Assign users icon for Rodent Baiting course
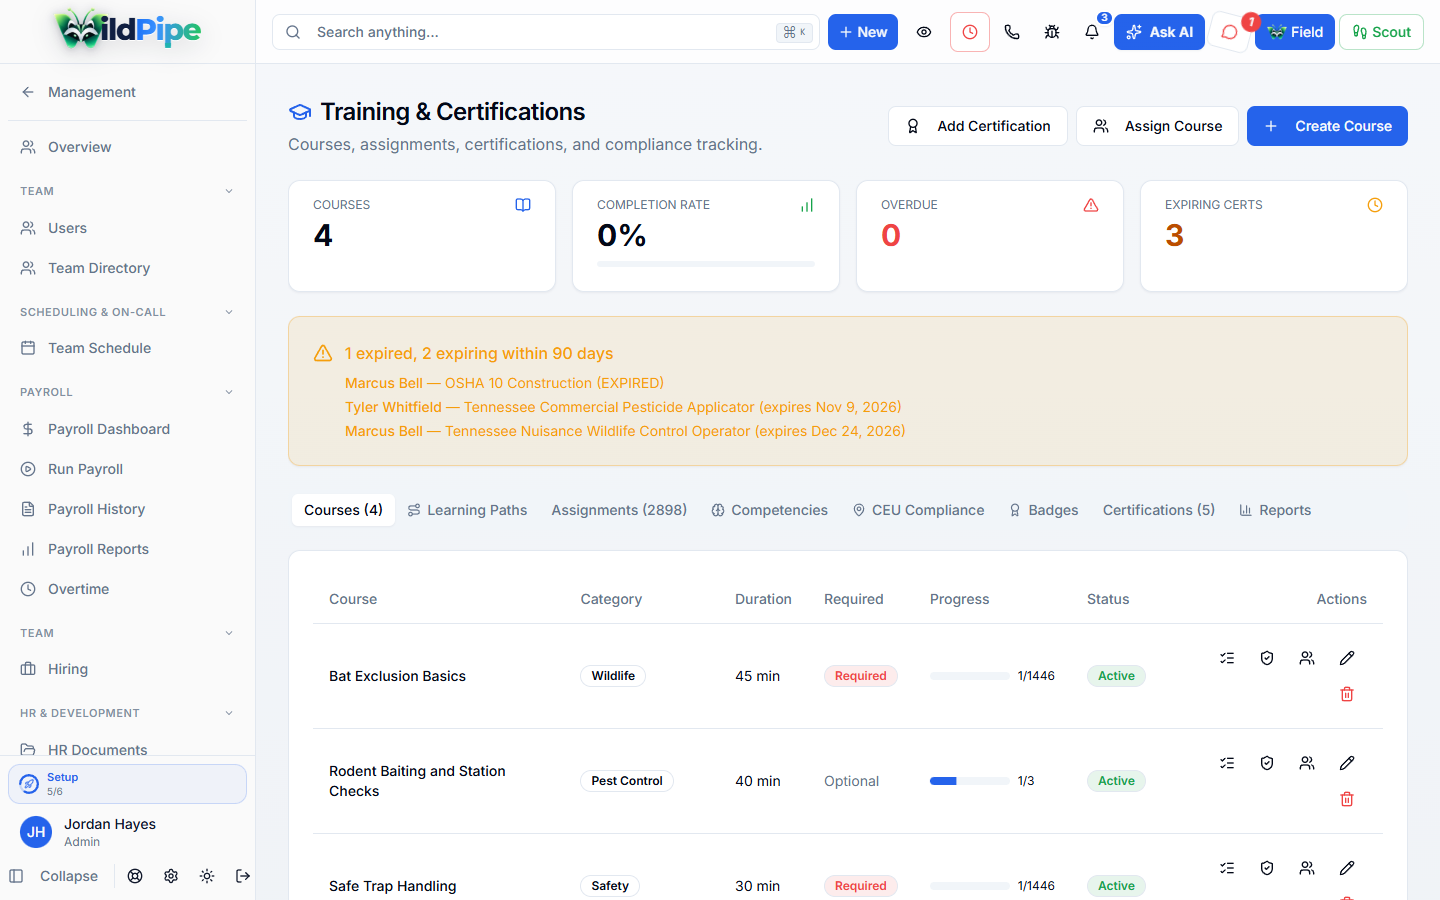Image resolution: width=1440 pixels, height=900 pixels. 1307,763
